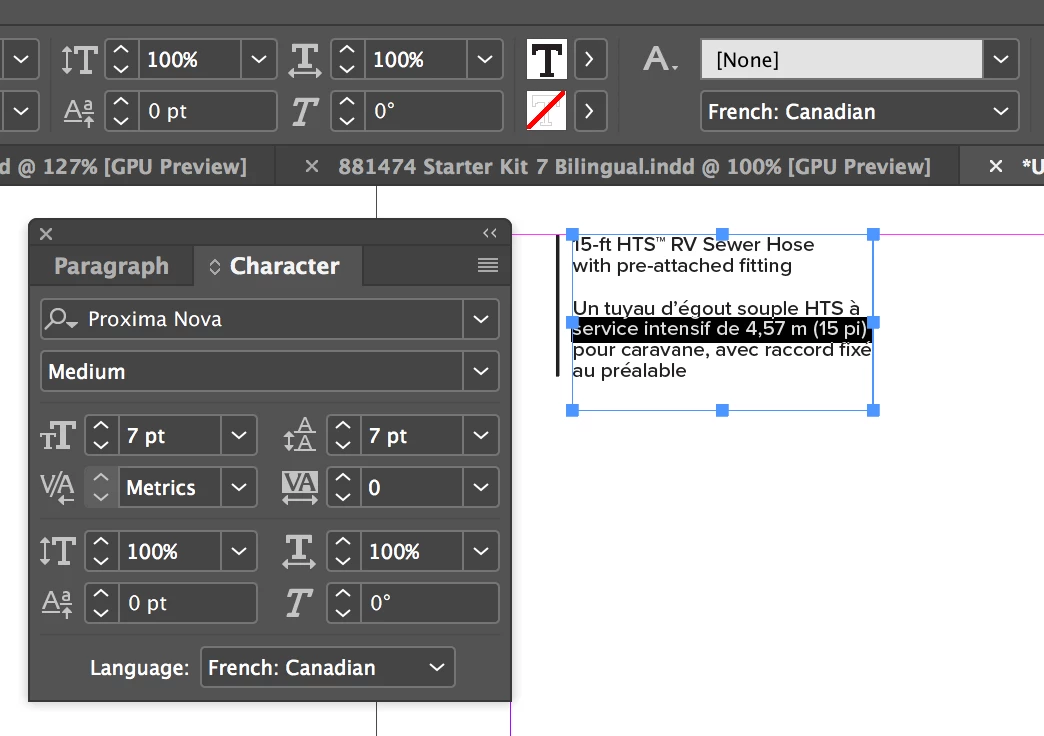Step control bar baseline shift value
The width and height of the screenshot is (1044, 736).
(121, 111)
